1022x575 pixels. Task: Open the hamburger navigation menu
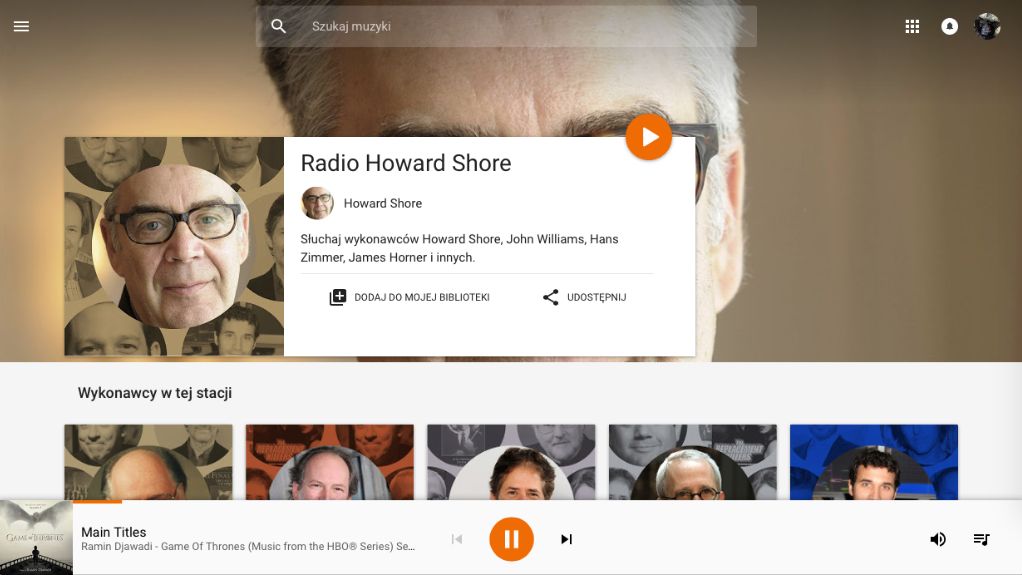click(x=22, y=26)
